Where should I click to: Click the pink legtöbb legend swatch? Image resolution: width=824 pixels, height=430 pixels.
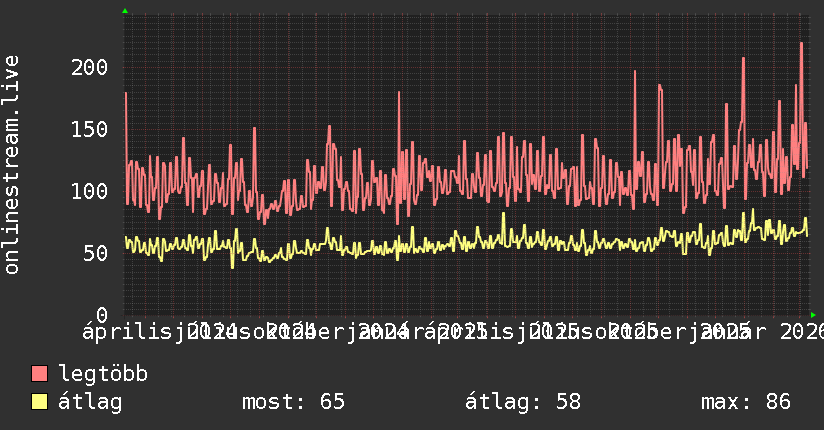click(39, 374)
